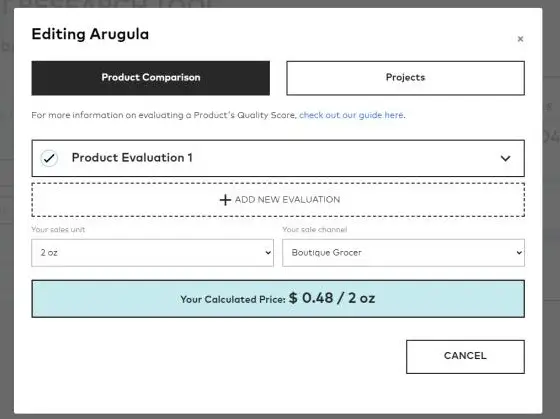560x419 pixels.
Task: Click the plus icon beside Add New Evaluation
Action: [225, 200]
